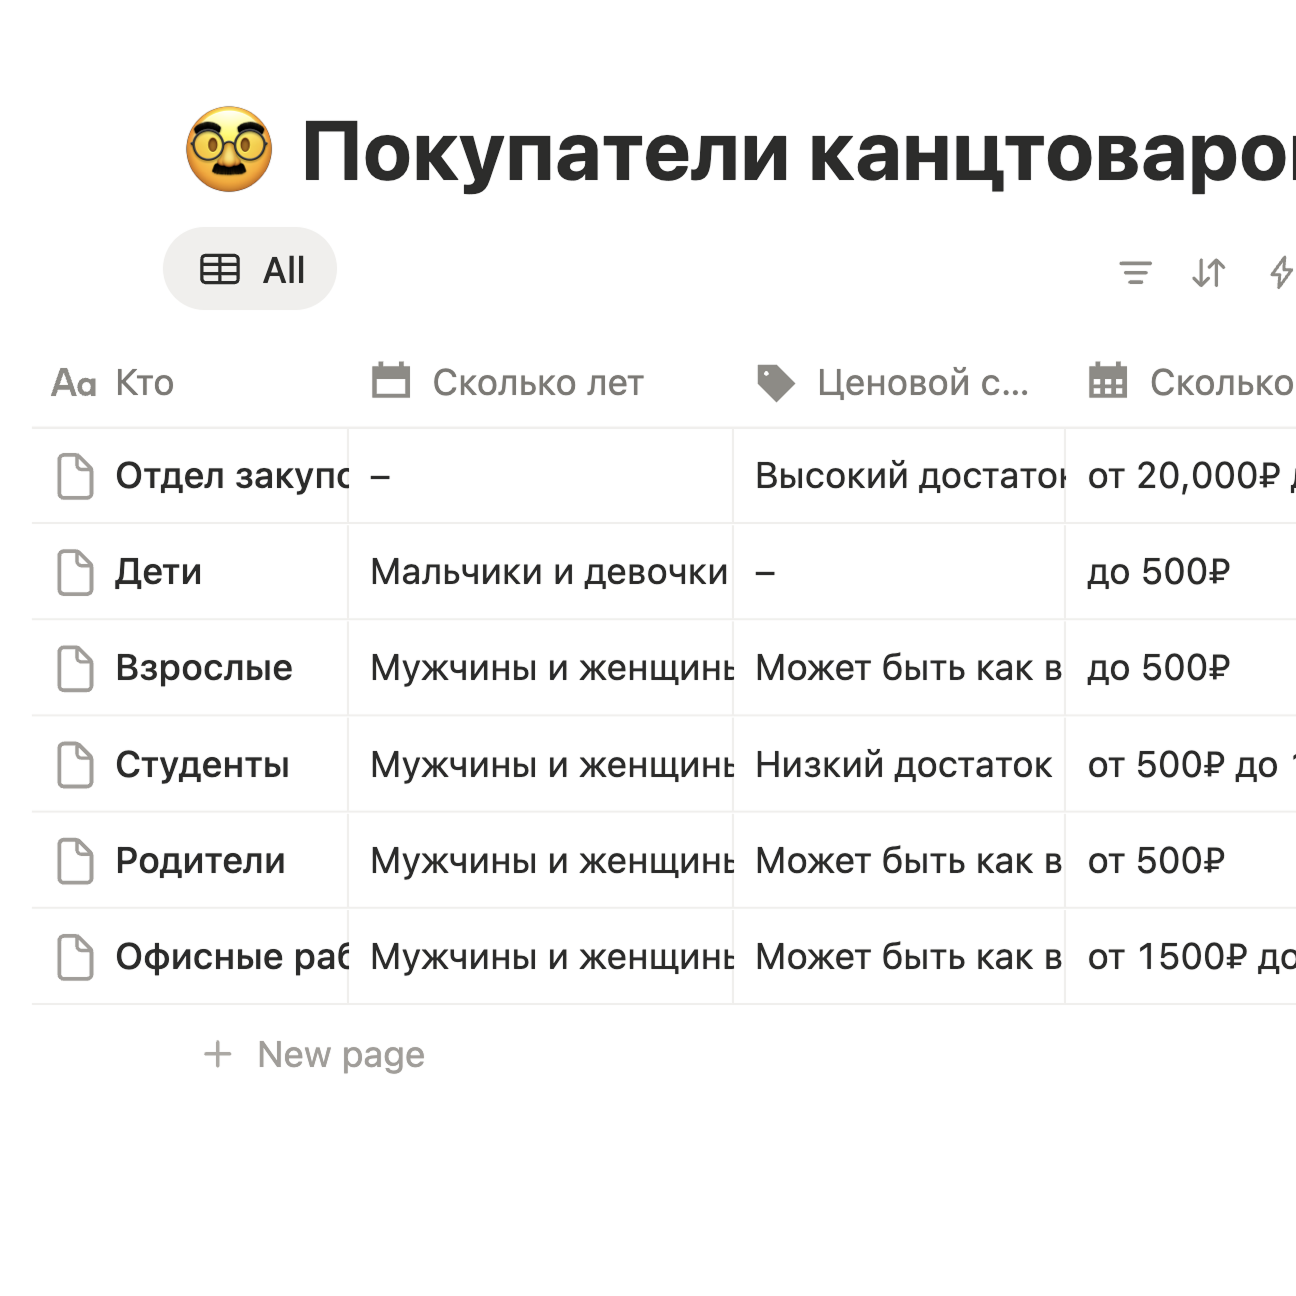The width and height of the screenshot is (1296, 1296).
Task: Click the sort arrows icon
Action: click(x=1208, y=272)
